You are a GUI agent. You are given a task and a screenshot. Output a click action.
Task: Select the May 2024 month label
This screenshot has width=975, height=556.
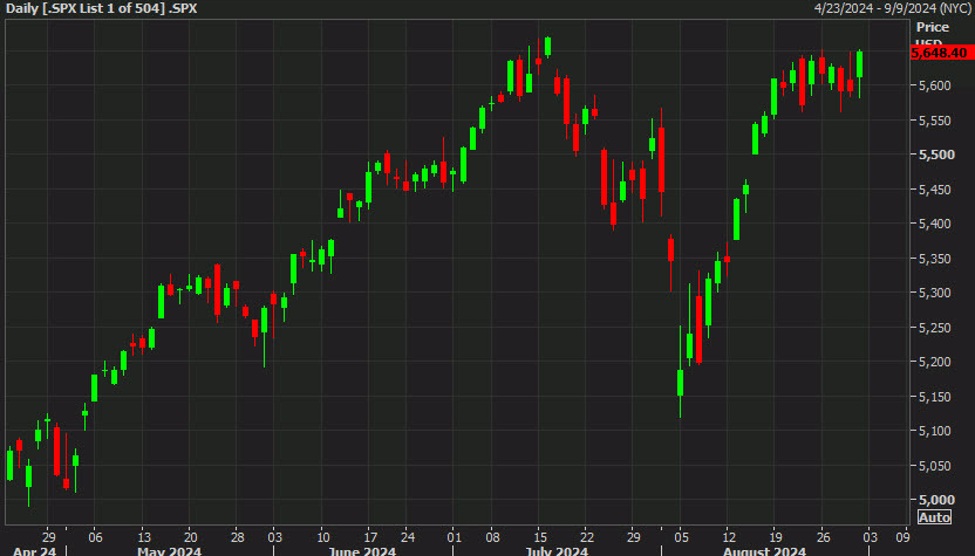pos(168,550)
